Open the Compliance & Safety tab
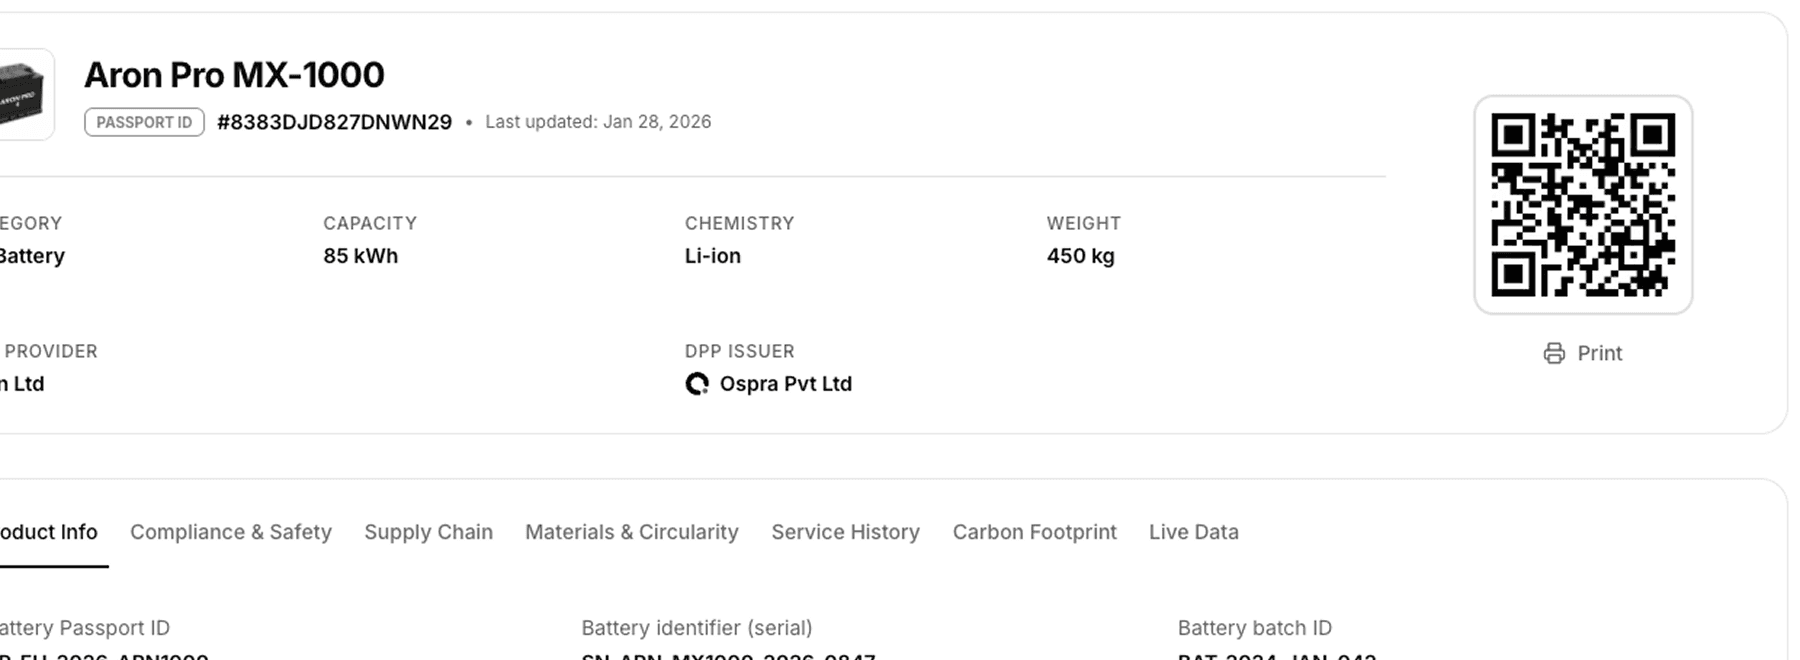Image resolution: width=1800 pixels, height=660 pixels. [x=231, y=532]
